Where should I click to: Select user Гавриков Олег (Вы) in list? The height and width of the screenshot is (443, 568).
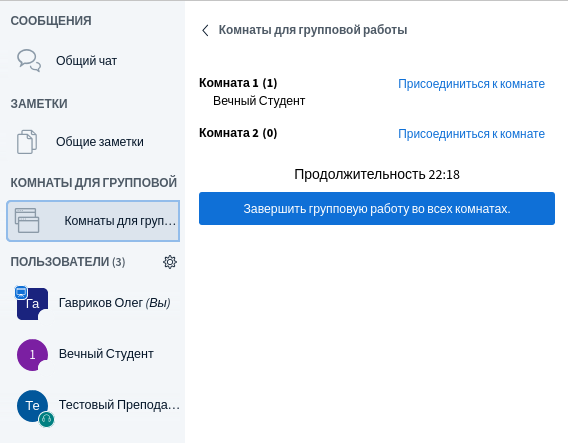[93, 303]
